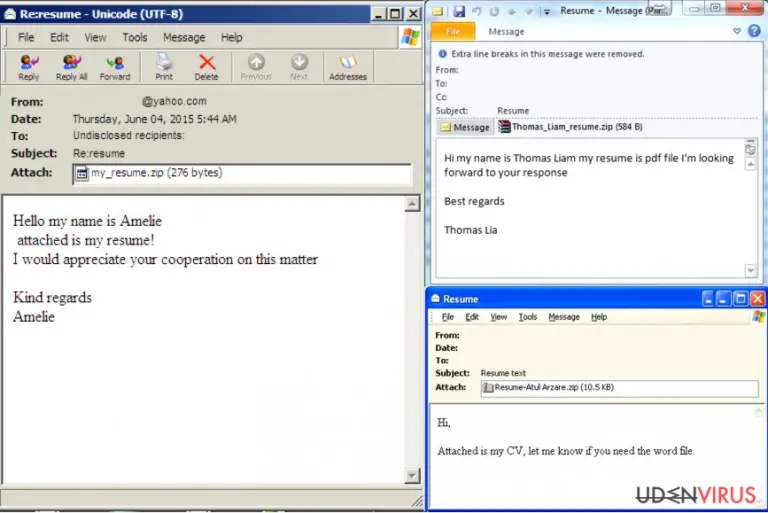This screenshot has width=768, height=513.
Task: Go to the Next message
Action: 299,68
